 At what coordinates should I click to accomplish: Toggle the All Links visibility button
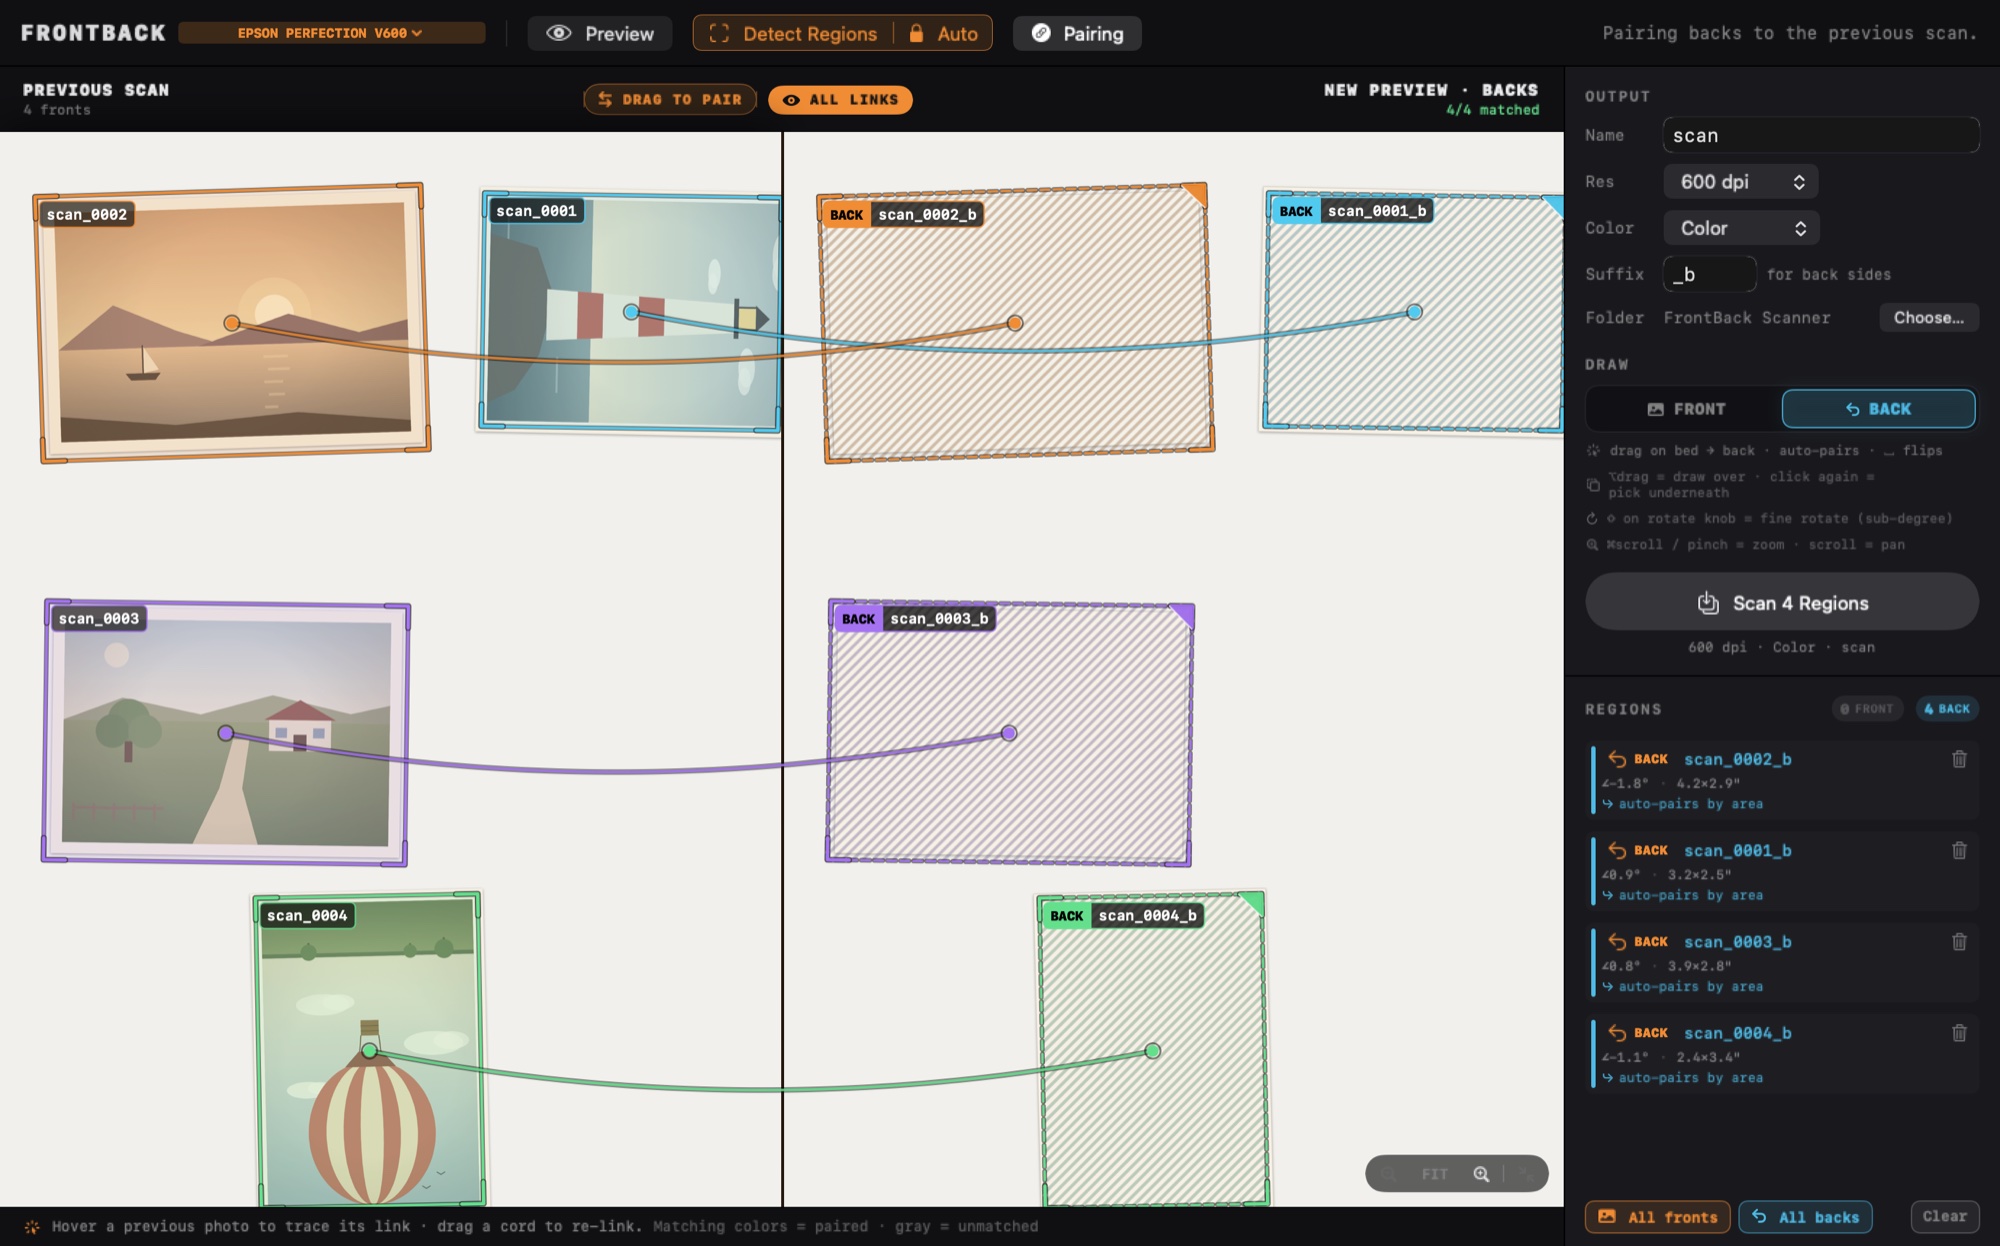pyautogui.click(x=840, y=100)
